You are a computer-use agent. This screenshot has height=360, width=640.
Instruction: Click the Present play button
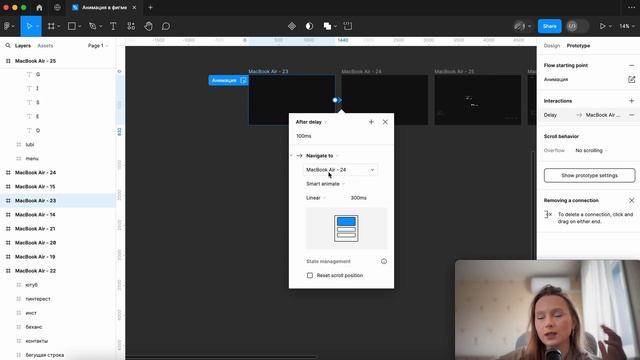pyautogui.click(x=602, y=26)
